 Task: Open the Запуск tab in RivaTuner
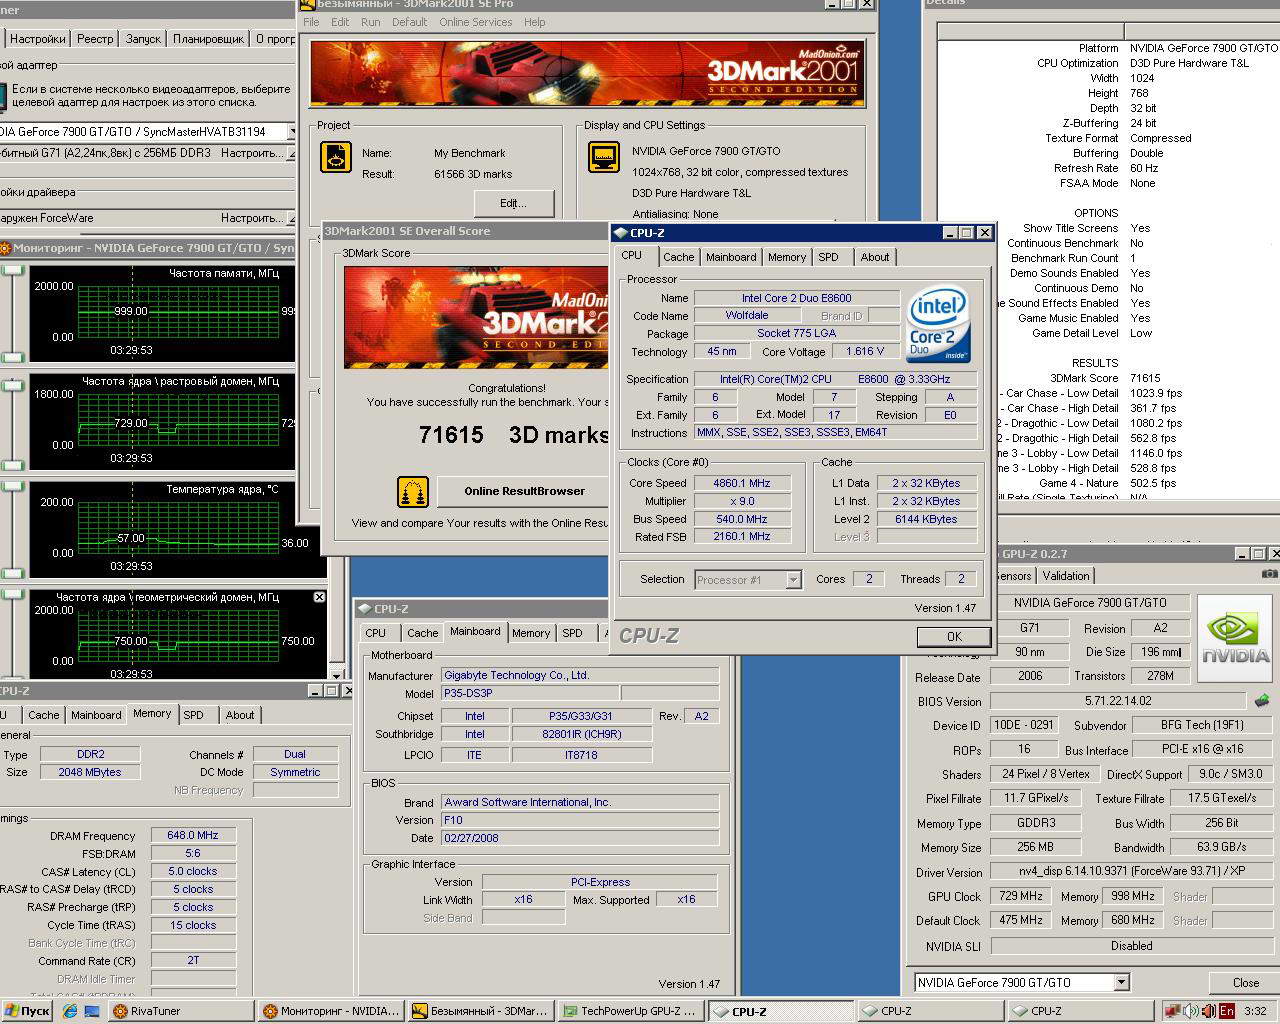pyautogui.click(x=143, y=39)
